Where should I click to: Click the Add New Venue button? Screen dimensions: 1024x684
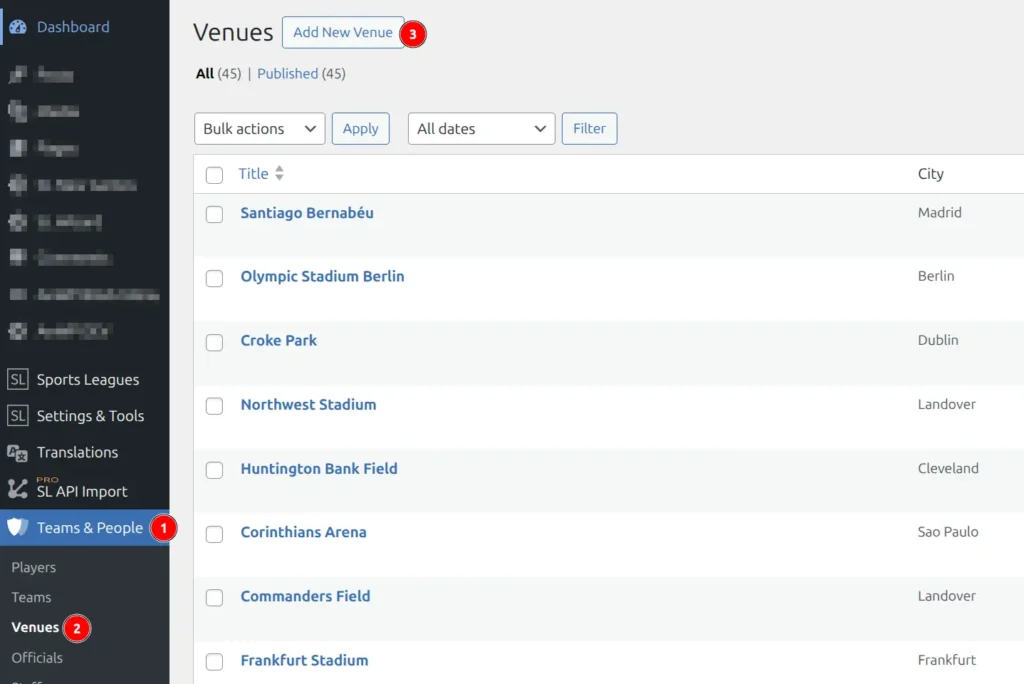pos(343,32)
